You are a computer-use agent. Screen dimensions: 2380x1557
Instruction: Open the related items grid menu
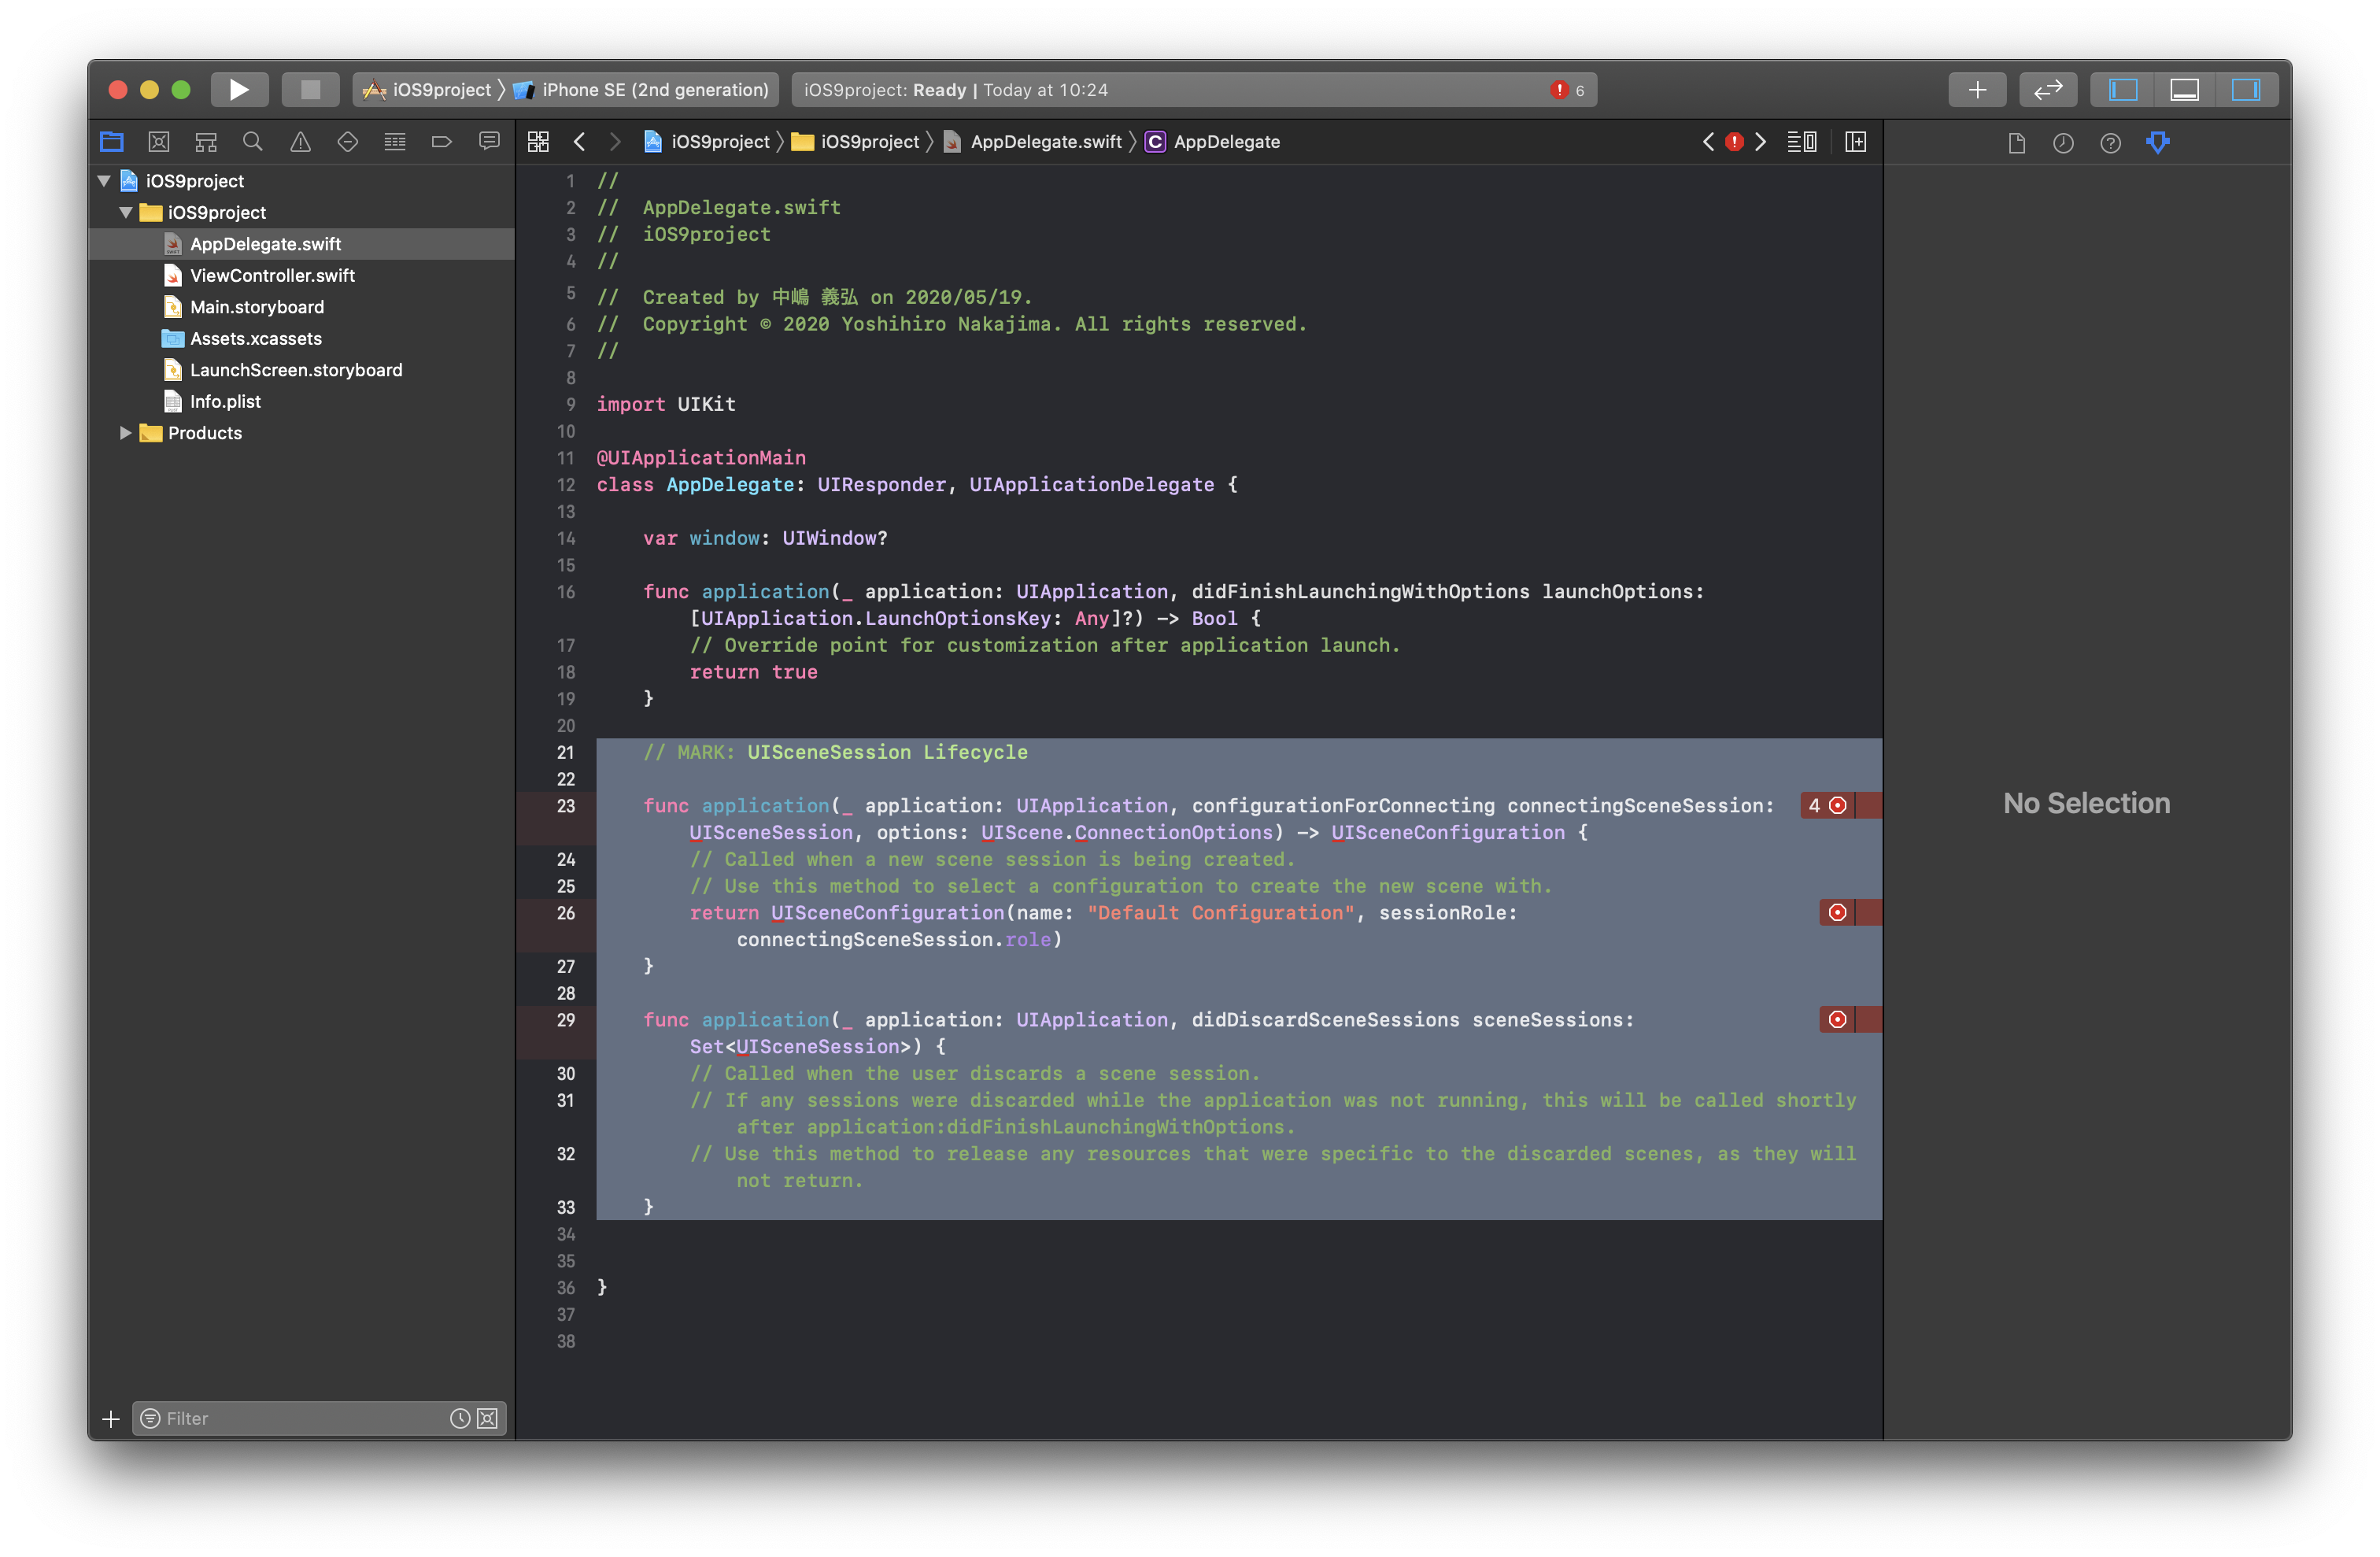(x=538, y=142)
